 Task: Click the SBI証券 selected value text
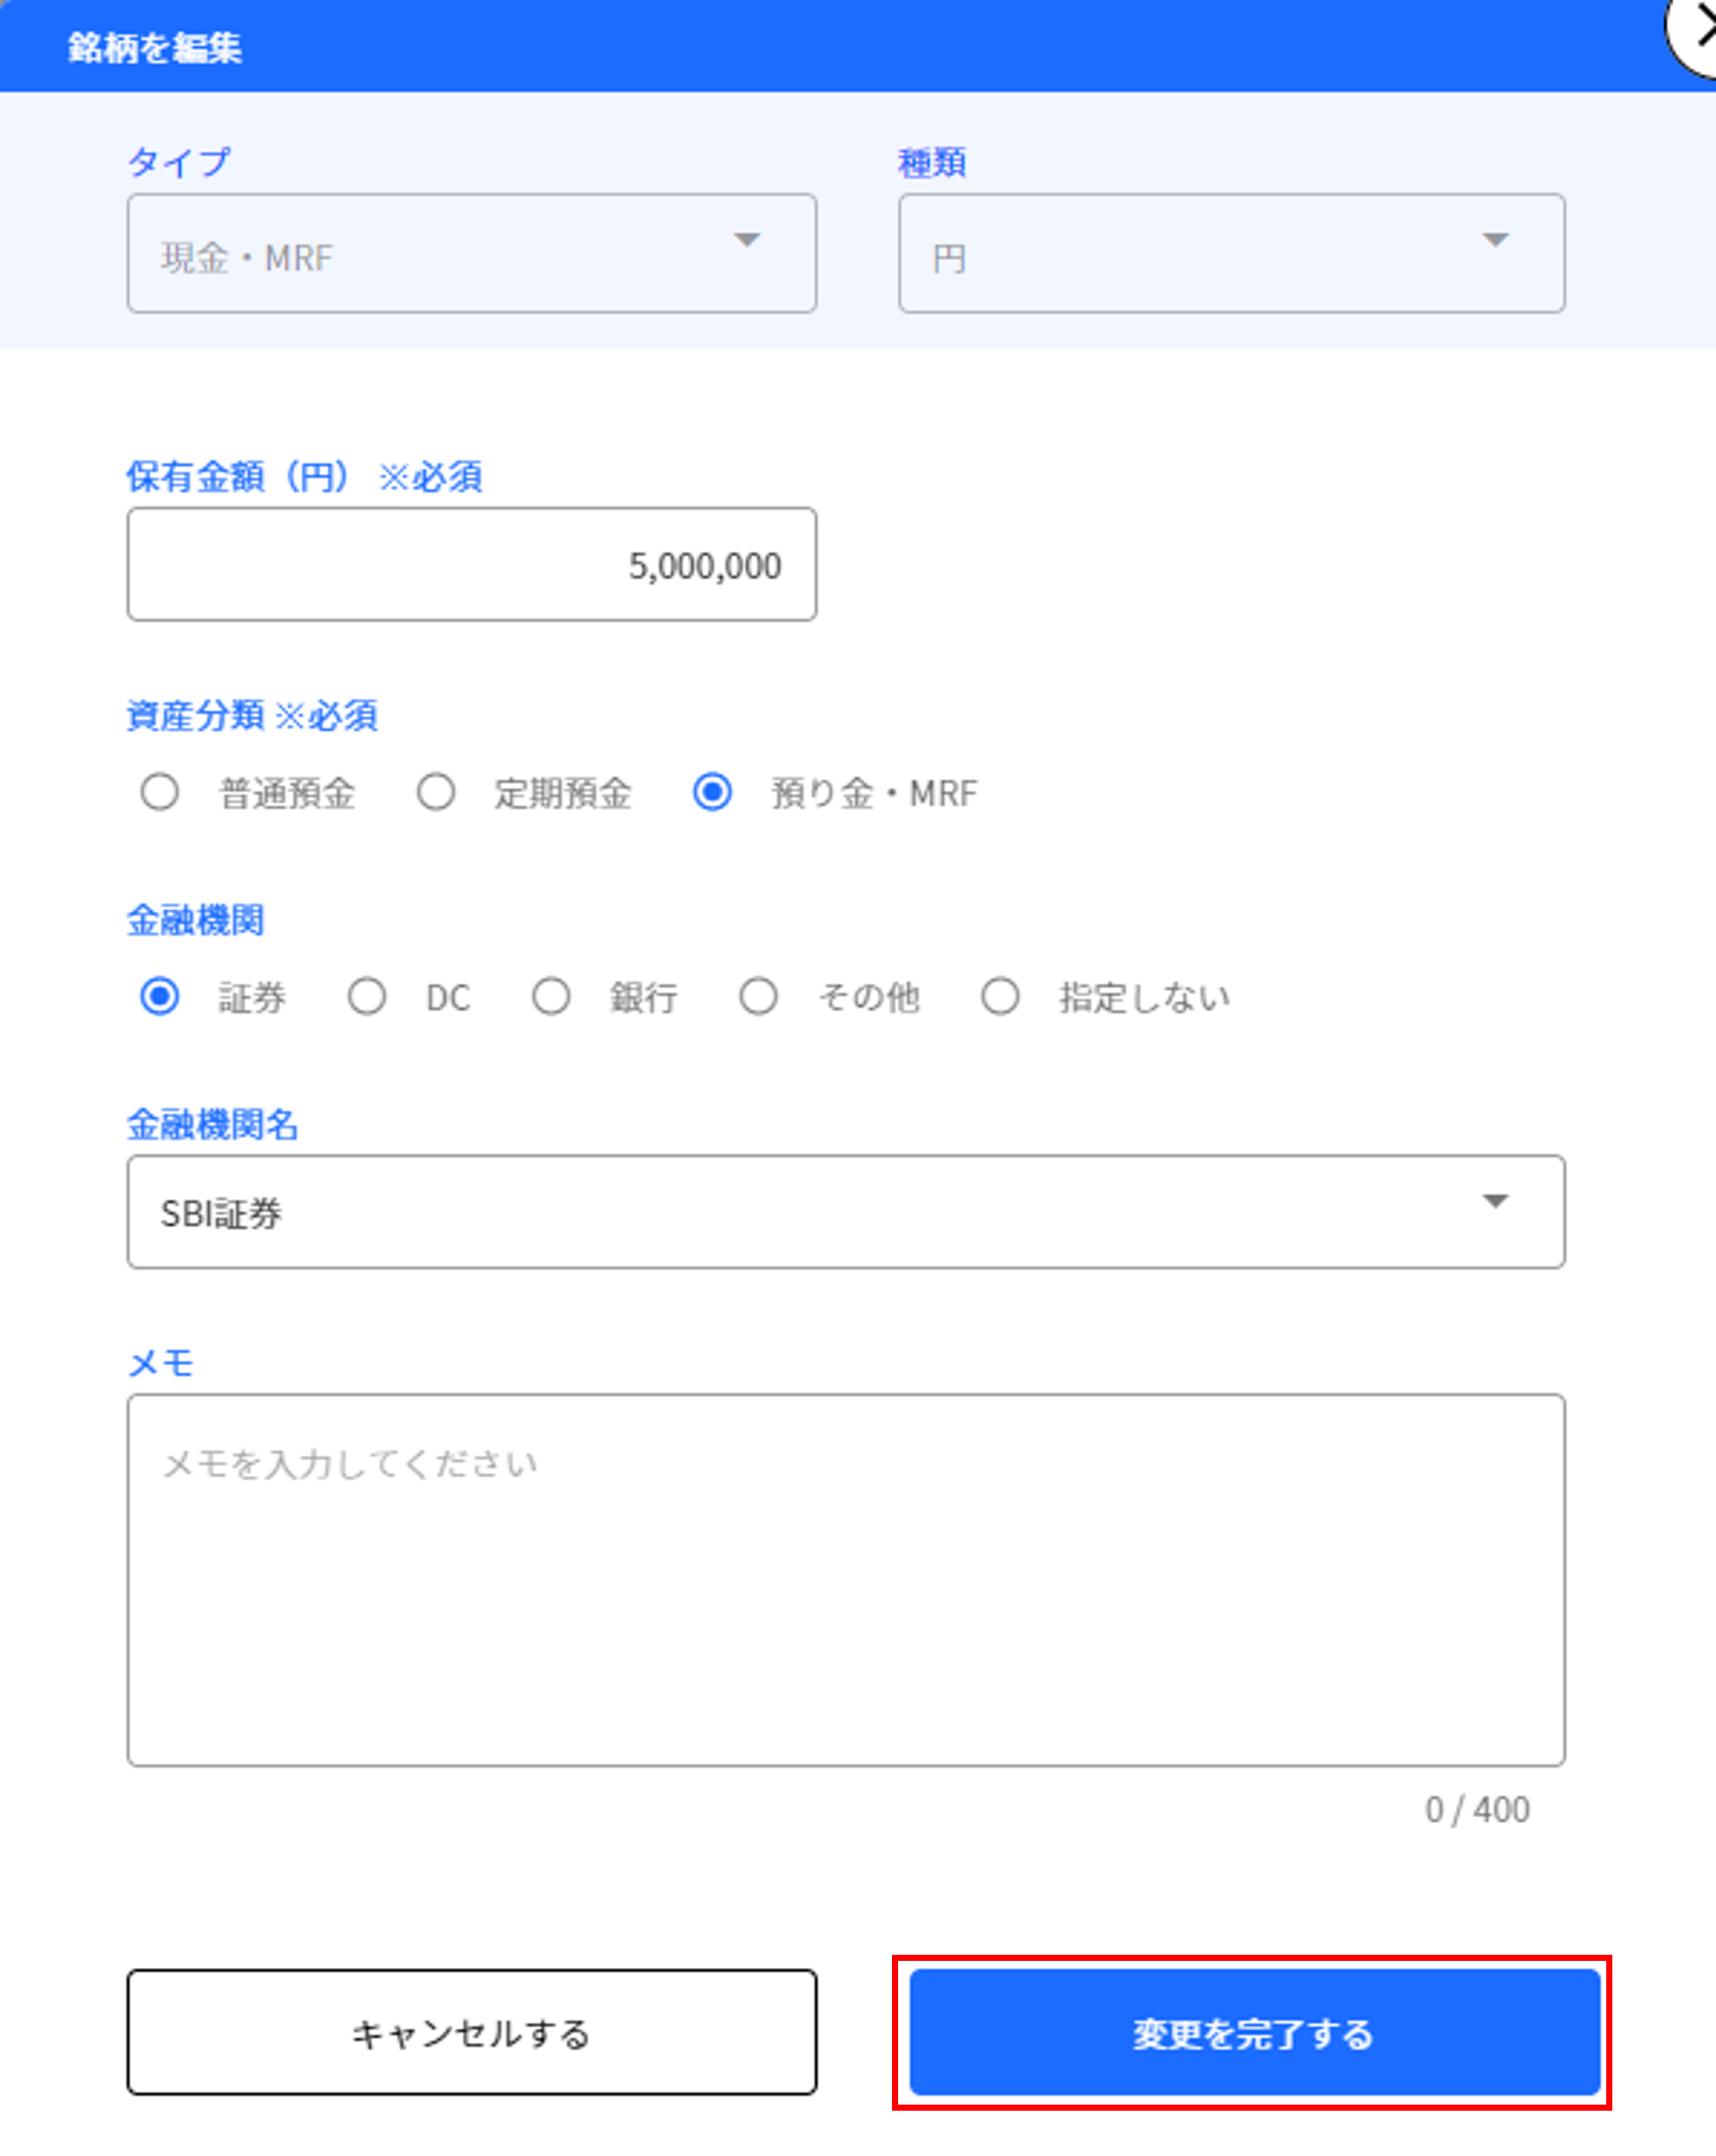click(221, 1214)
